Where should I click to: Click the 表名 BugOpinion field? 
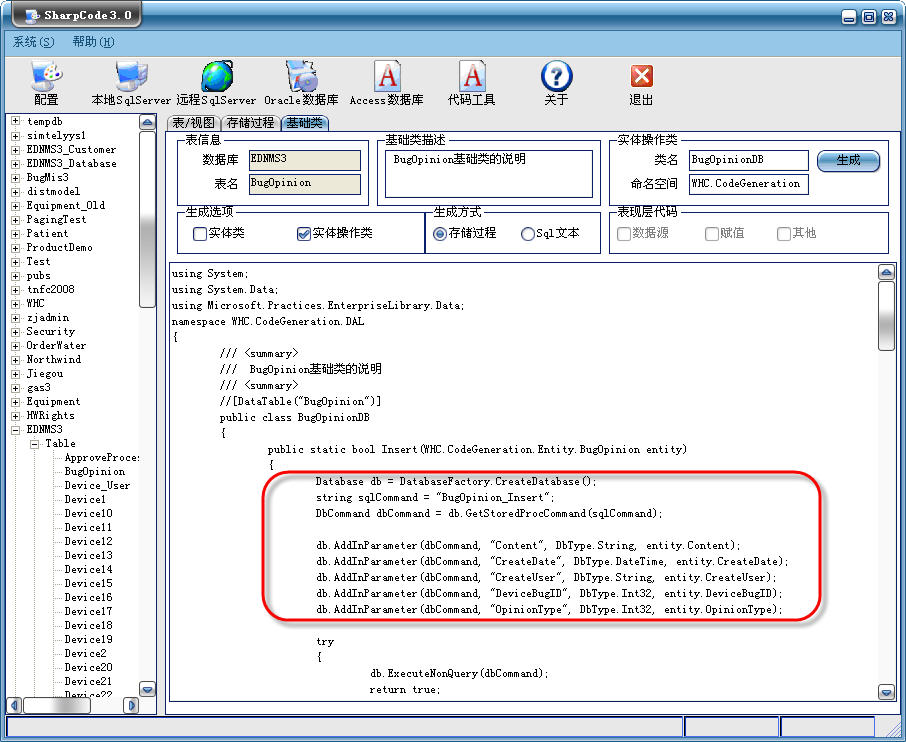pyautogui.click(x=305, y=184)
